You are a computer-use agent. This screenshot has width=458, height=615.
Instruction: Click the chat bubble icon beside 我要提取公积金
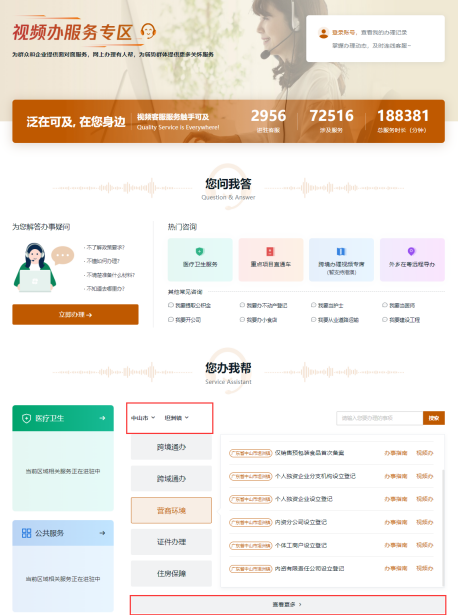pyautogui.click(x=171, y=305)
